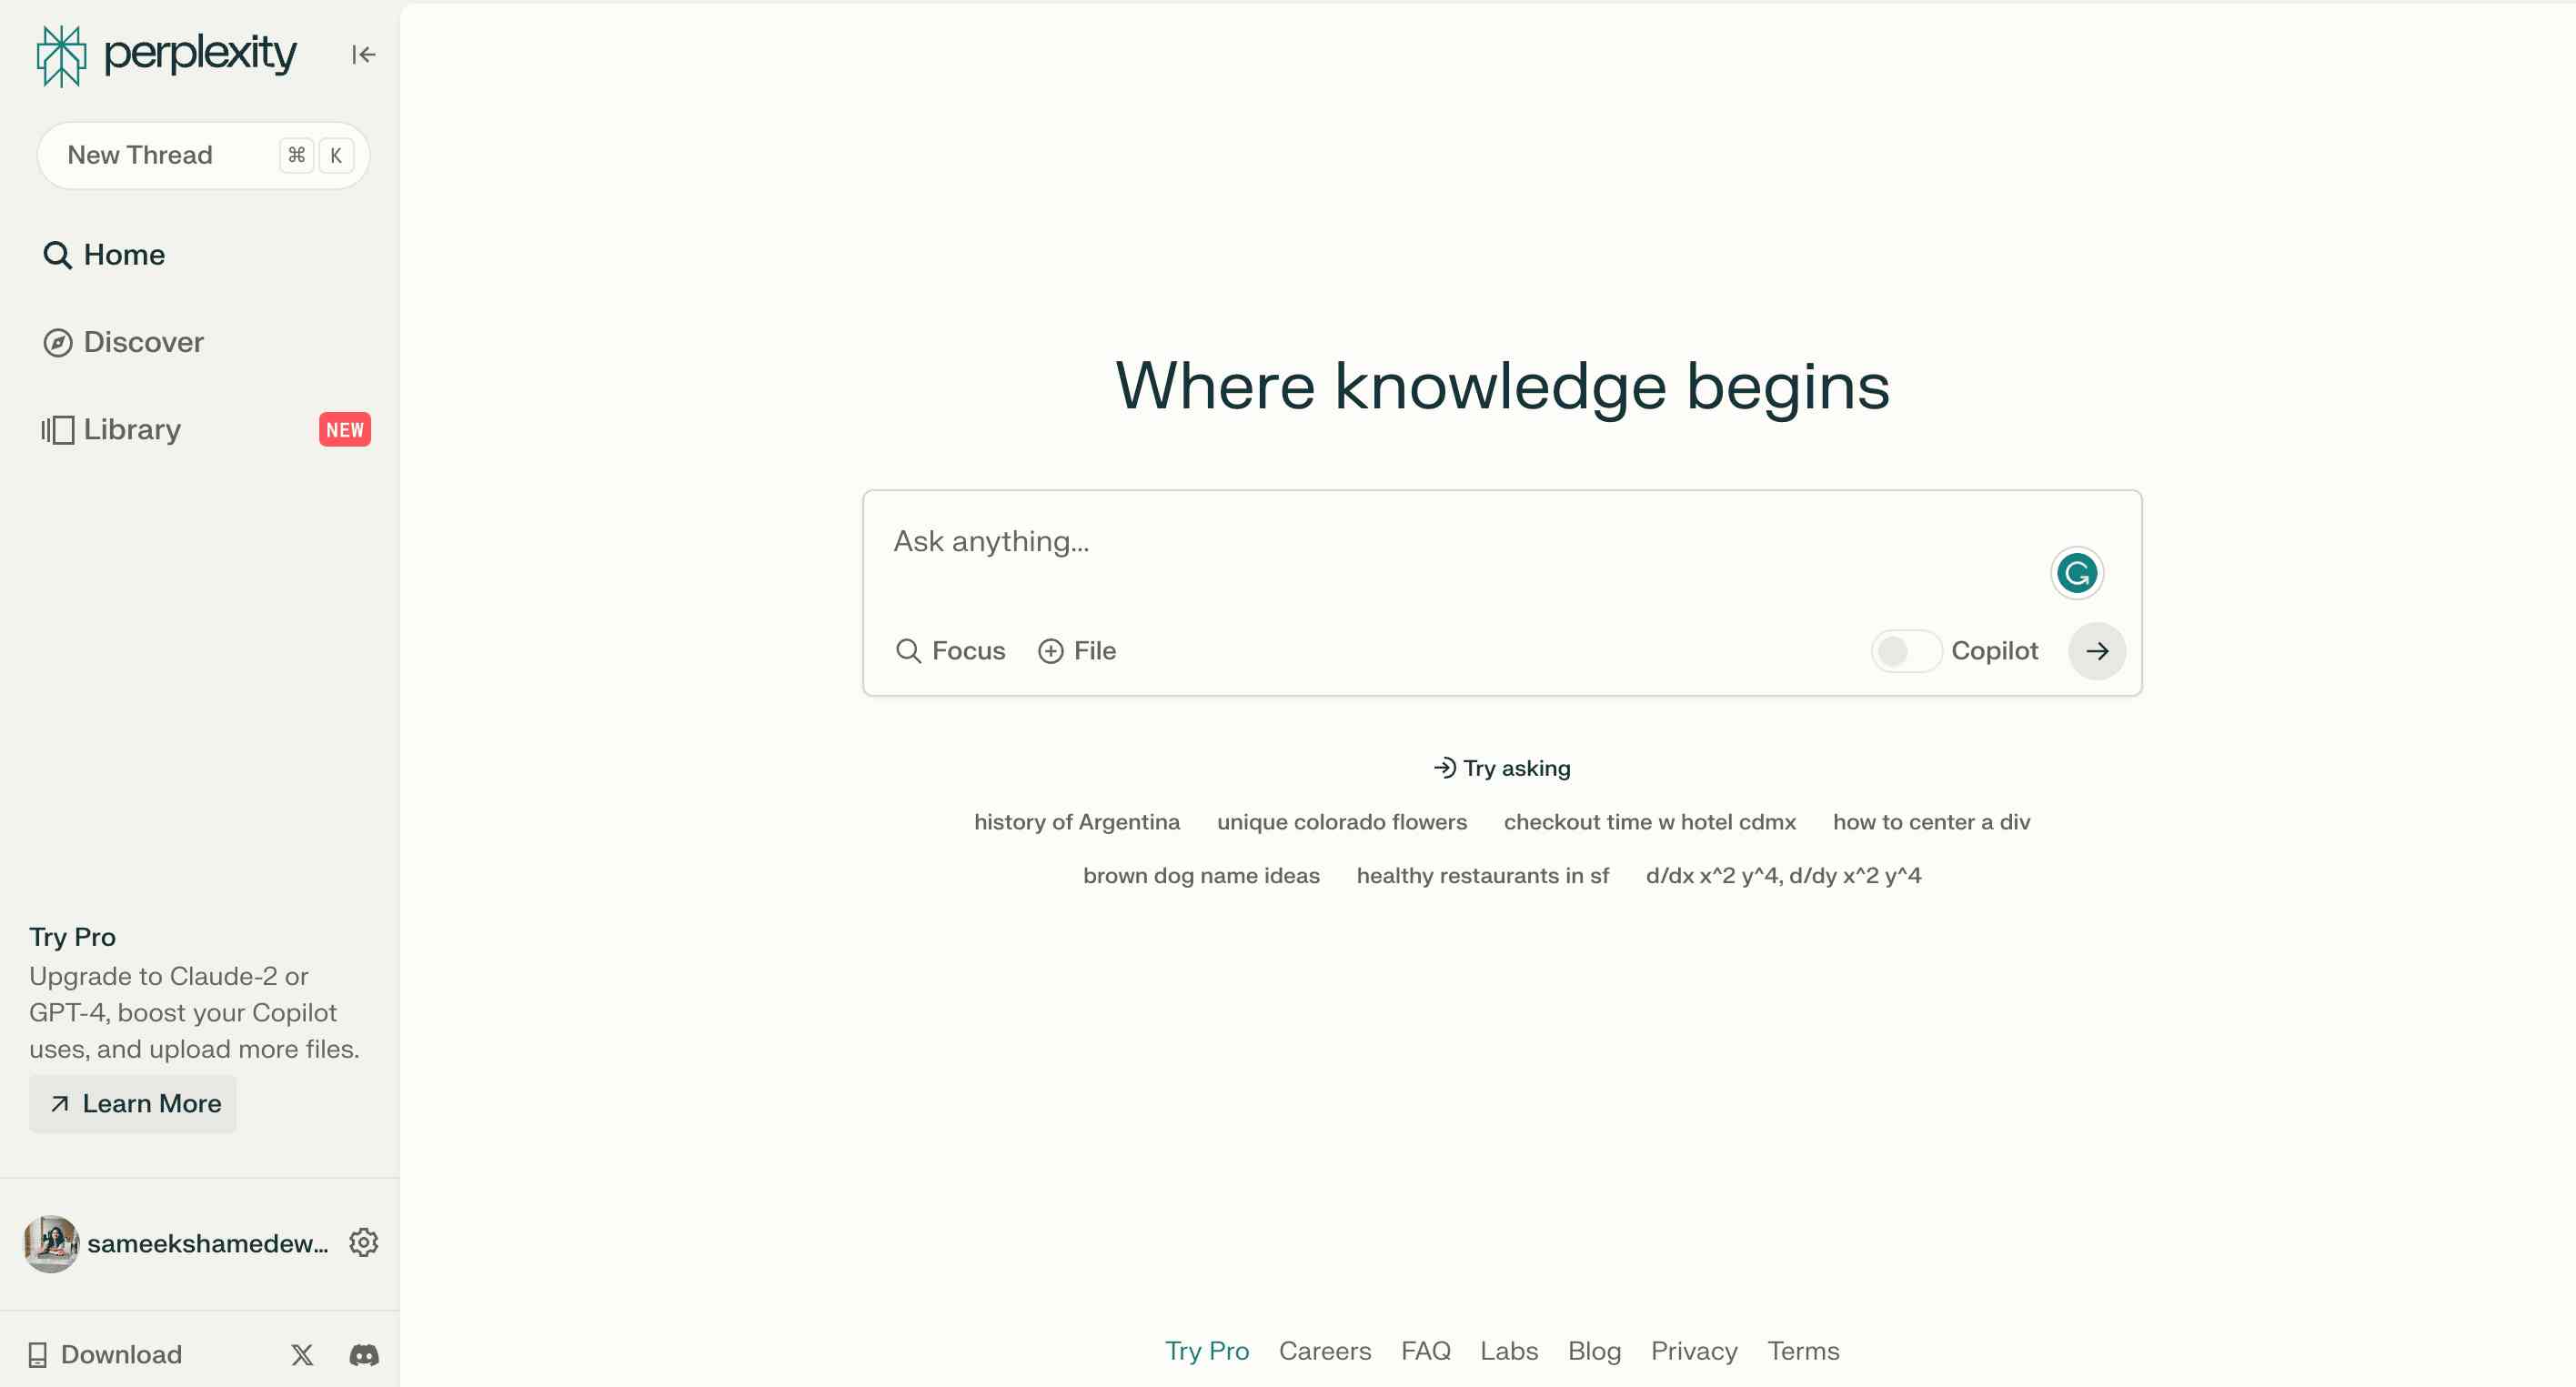Click the search Focus icon
This screenshot has height=1387, width=2576.
point(907,651)
